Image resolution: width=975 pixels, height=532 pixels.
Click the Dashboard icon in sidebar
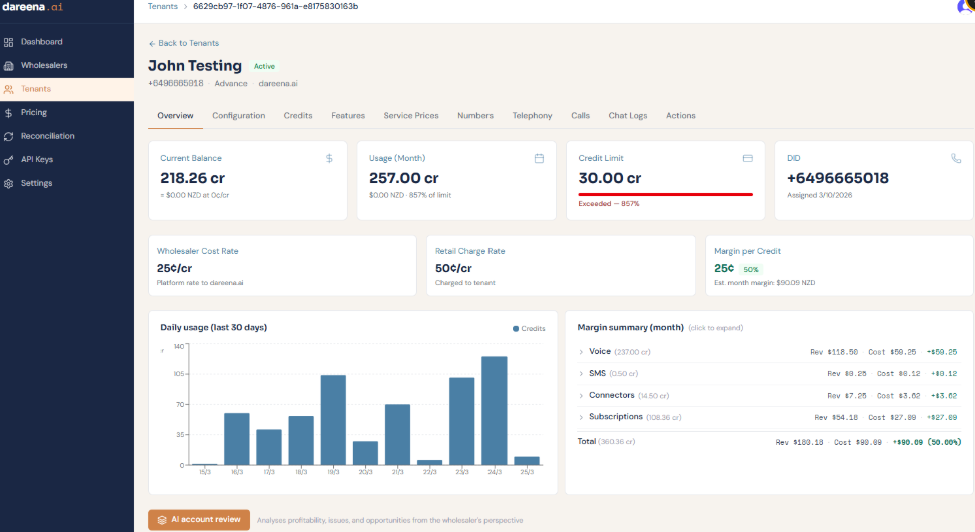tap(9, 42)
